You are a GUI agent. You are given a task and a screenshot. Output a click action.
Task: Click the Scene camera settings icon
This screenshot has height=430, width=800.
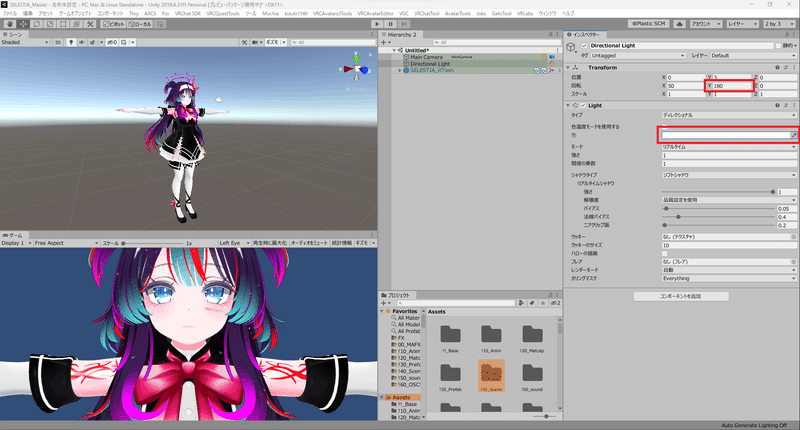pos(256,42)
